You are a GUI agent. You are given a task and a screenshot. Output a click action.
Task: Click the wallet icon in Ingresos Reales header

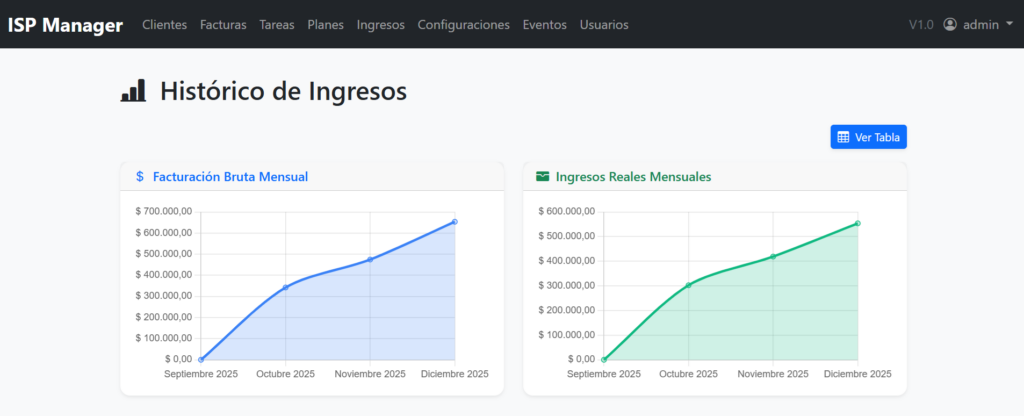(543, 176)
